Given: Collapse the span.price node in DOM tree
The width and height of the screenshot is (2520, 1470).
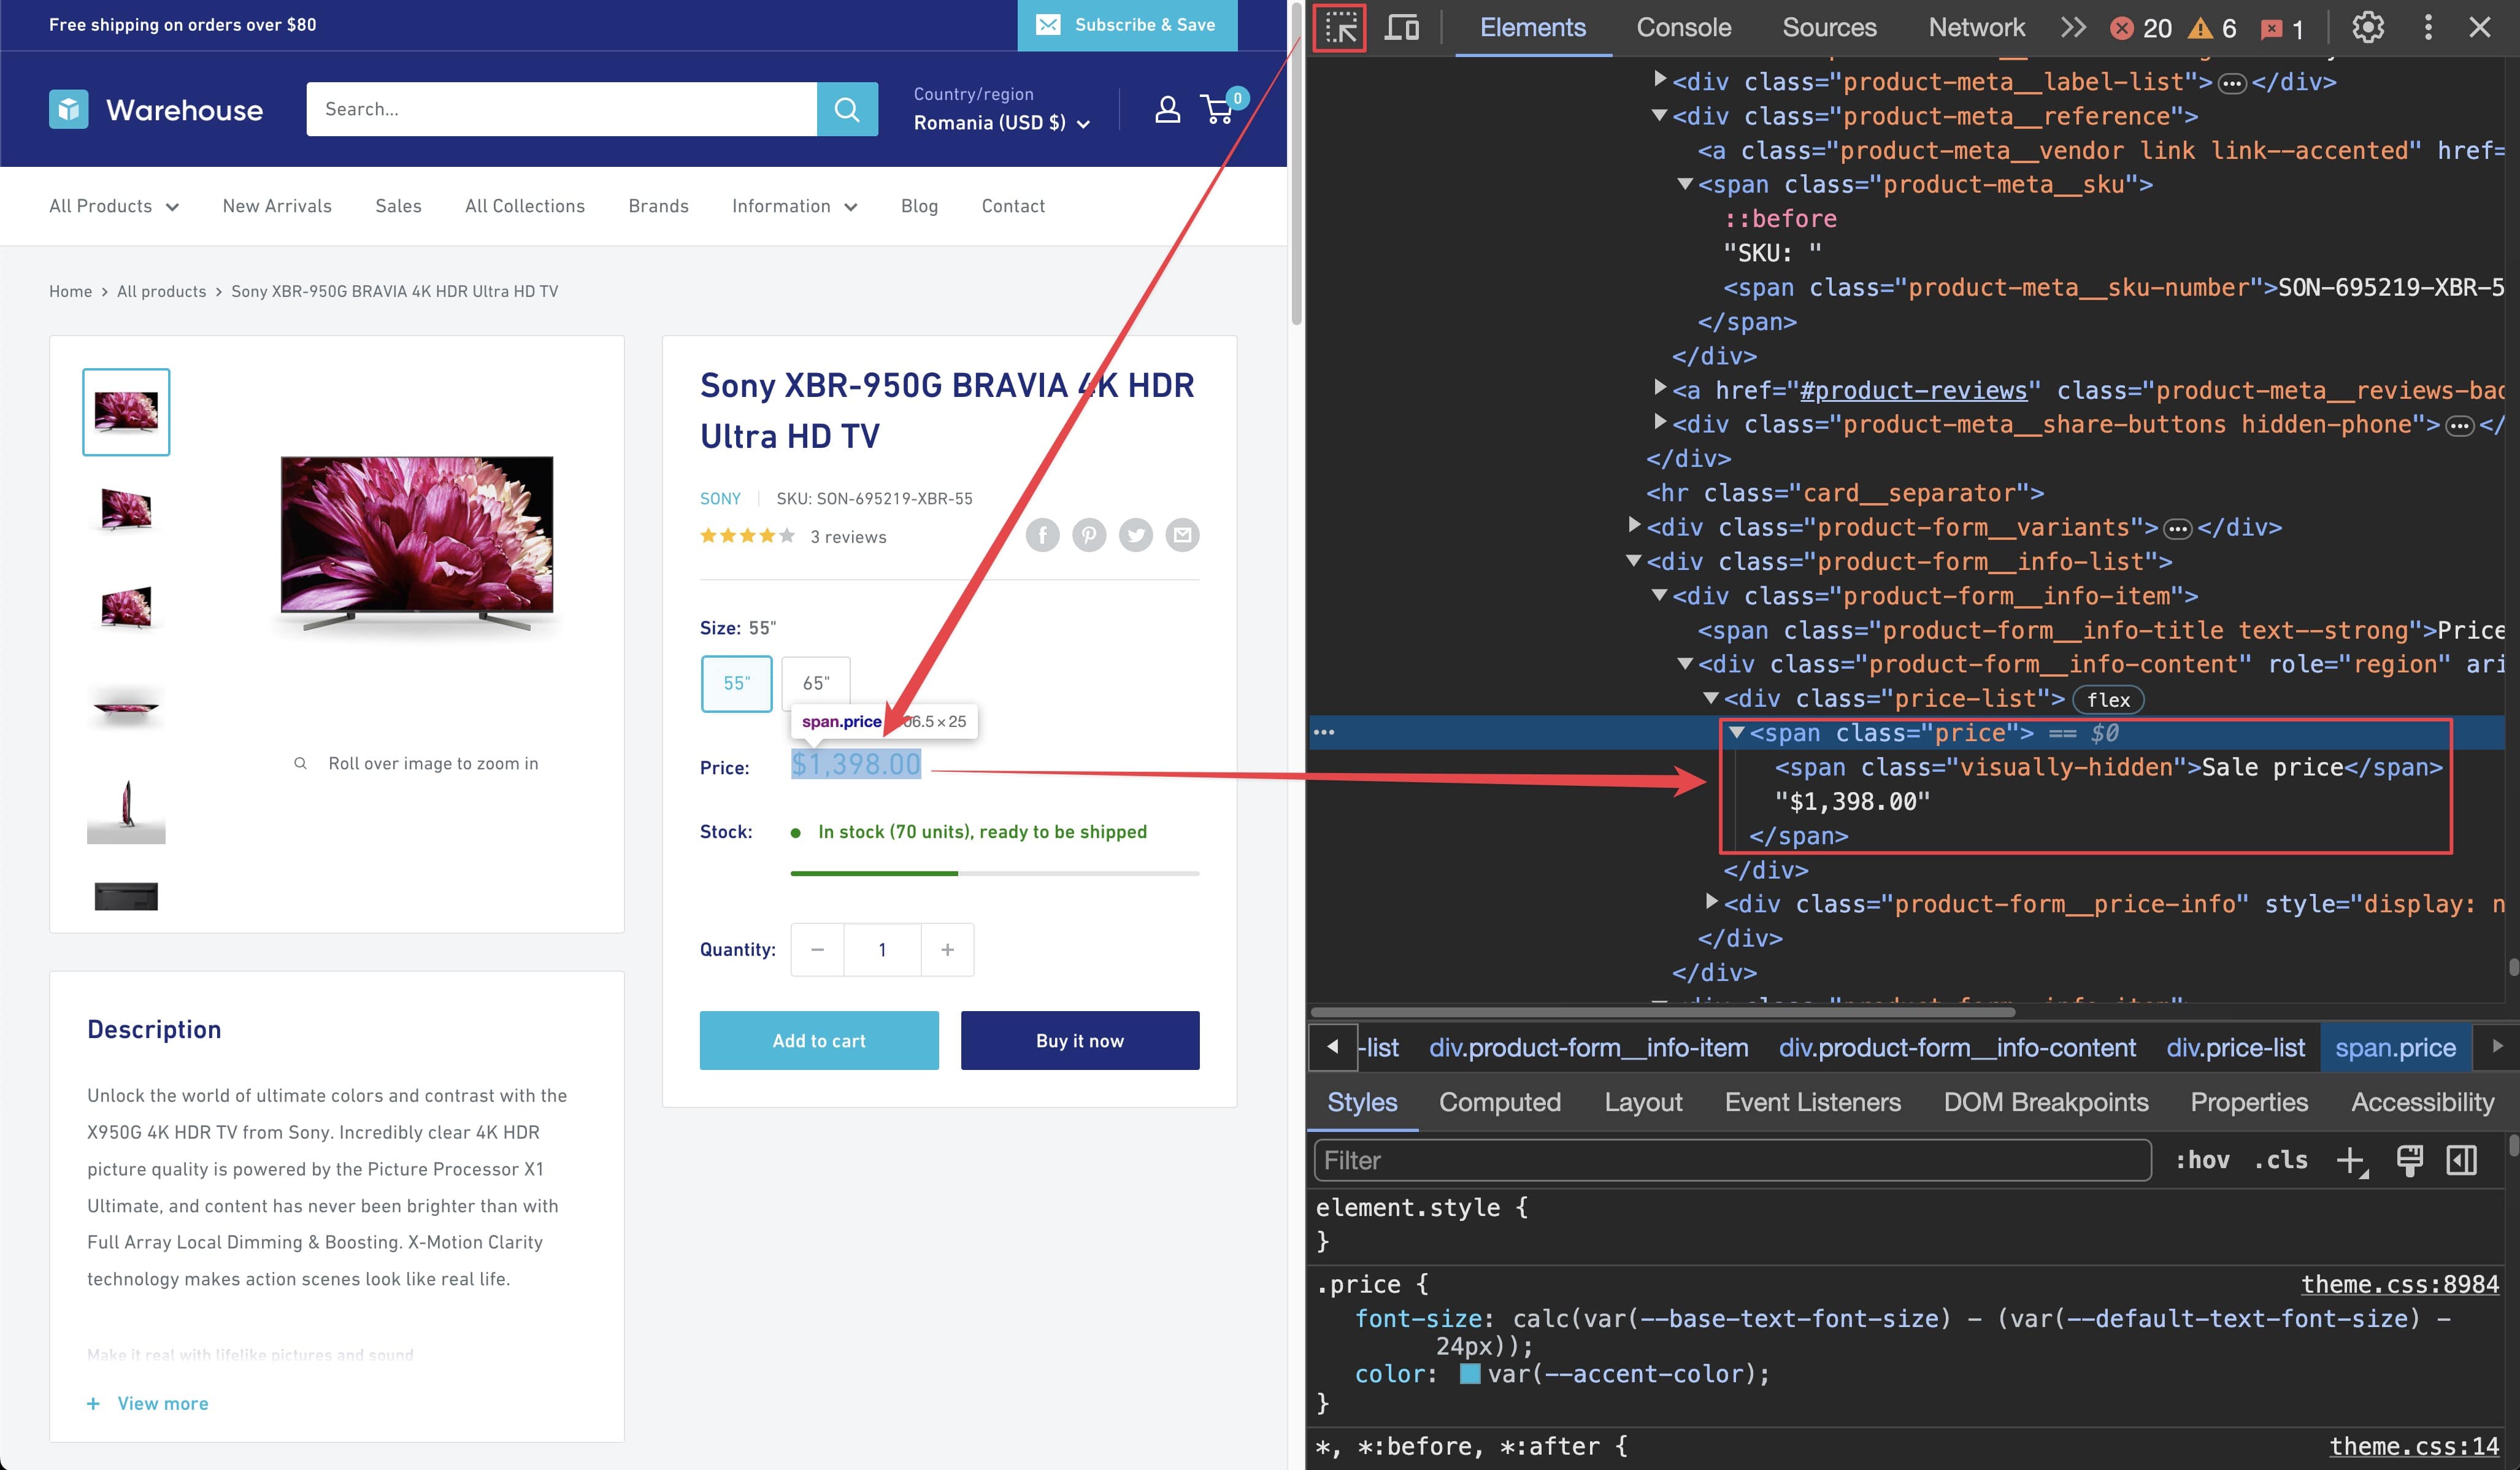Looking at the screenshot, I should click(x=1737, y=733).
